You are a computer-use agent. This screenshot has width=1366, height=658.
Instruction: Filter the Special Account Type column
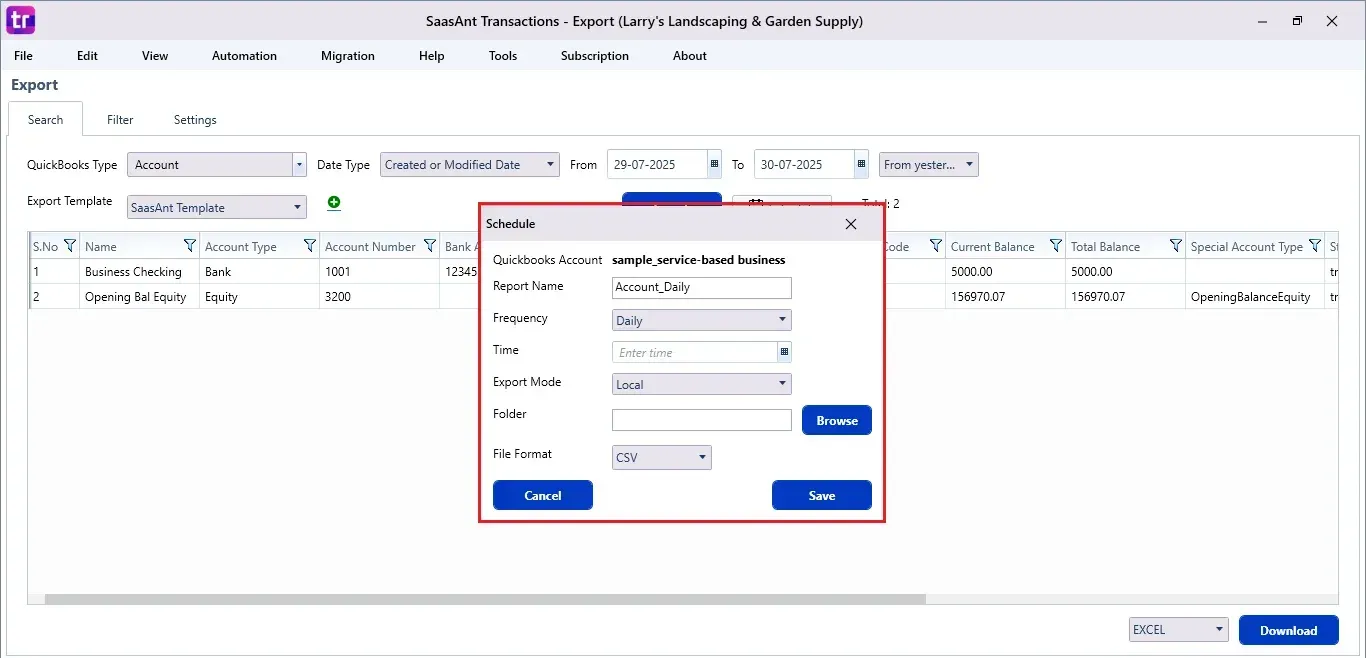coord(1315,246)
